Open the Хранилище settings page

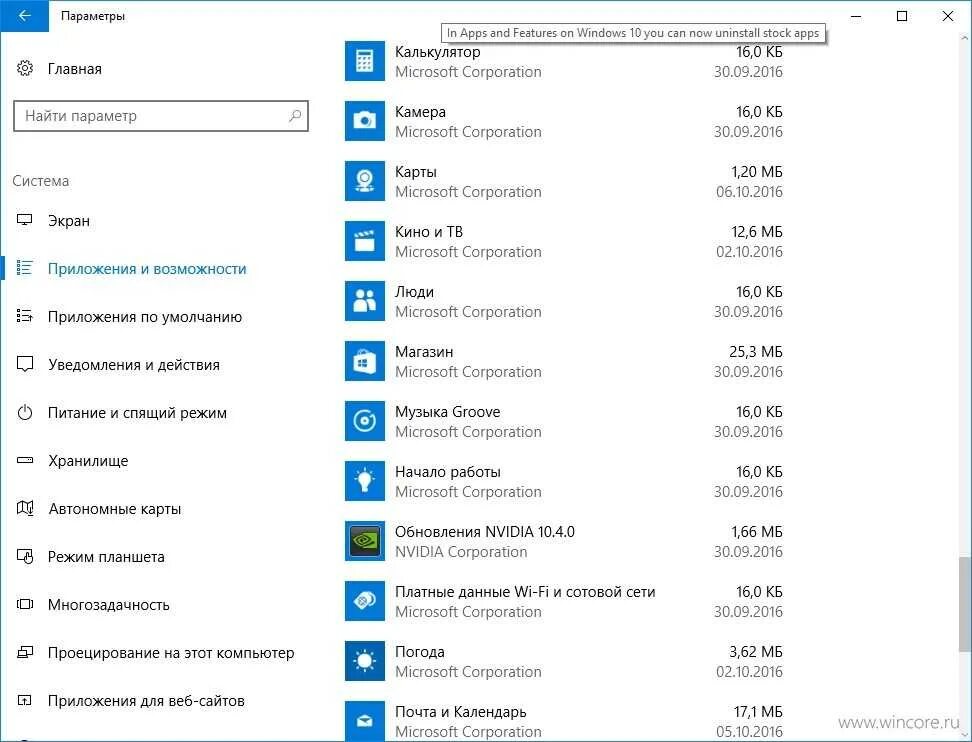88,461
